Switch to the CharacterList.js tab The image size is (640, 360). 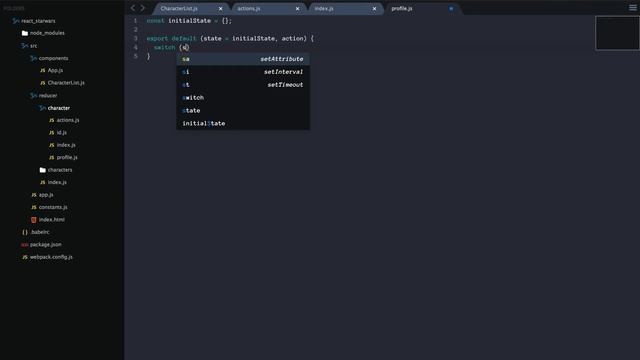190,9
